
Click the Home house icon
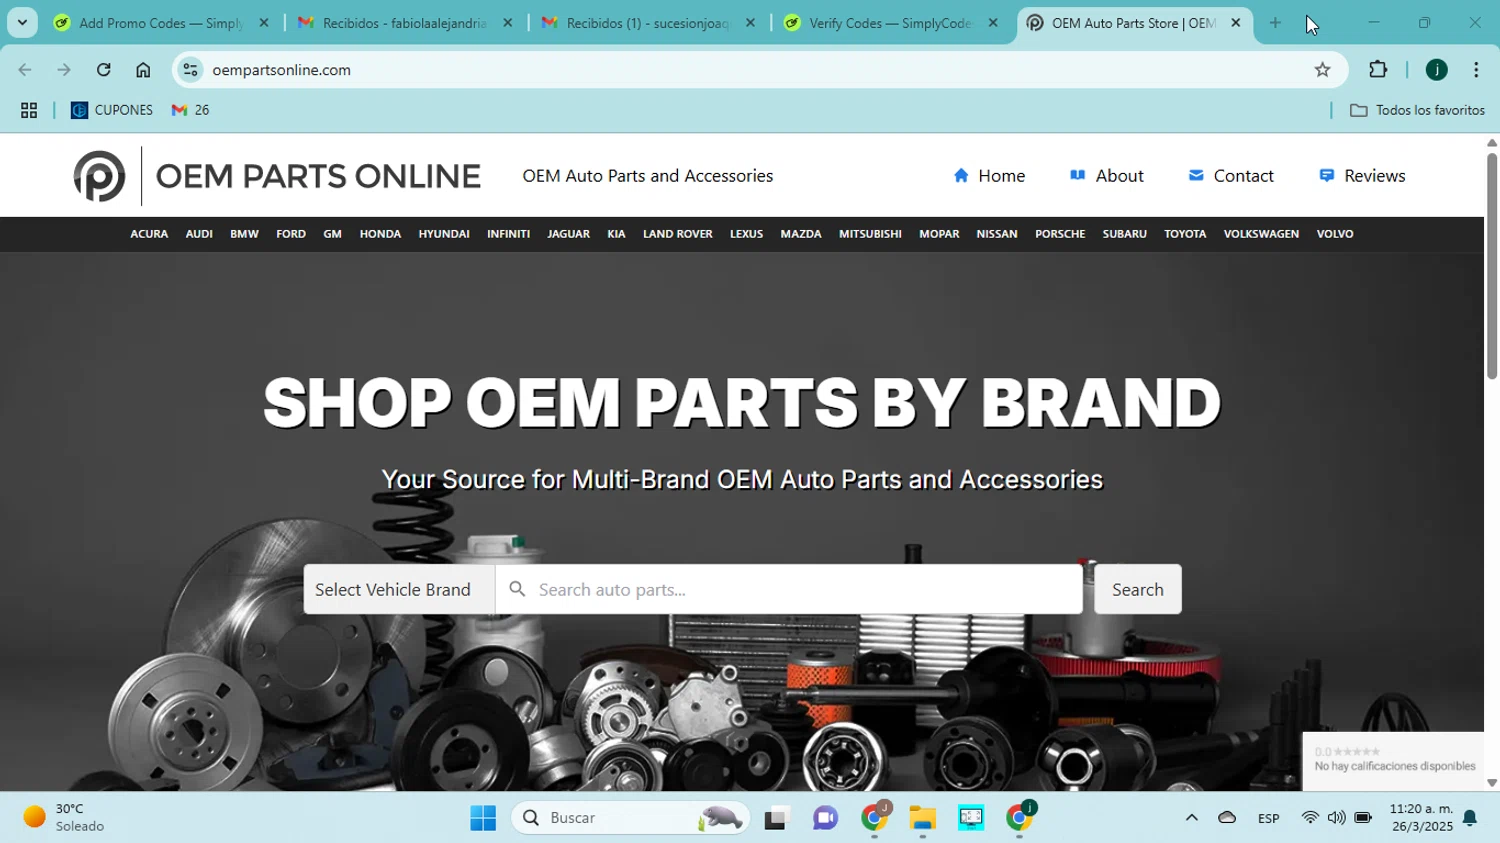pos(961,176)
